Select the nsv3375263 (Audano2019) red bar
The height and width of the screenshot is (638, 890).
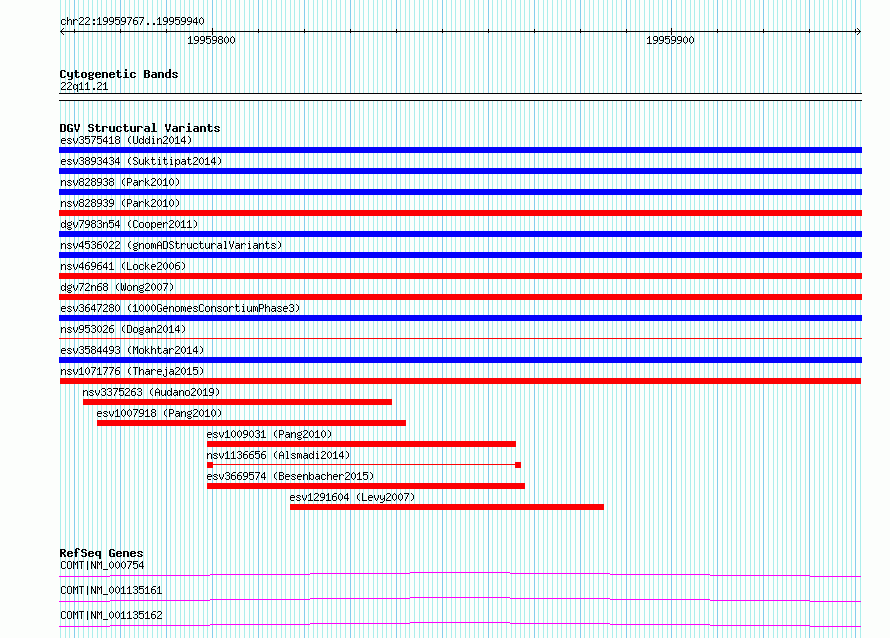237,402
